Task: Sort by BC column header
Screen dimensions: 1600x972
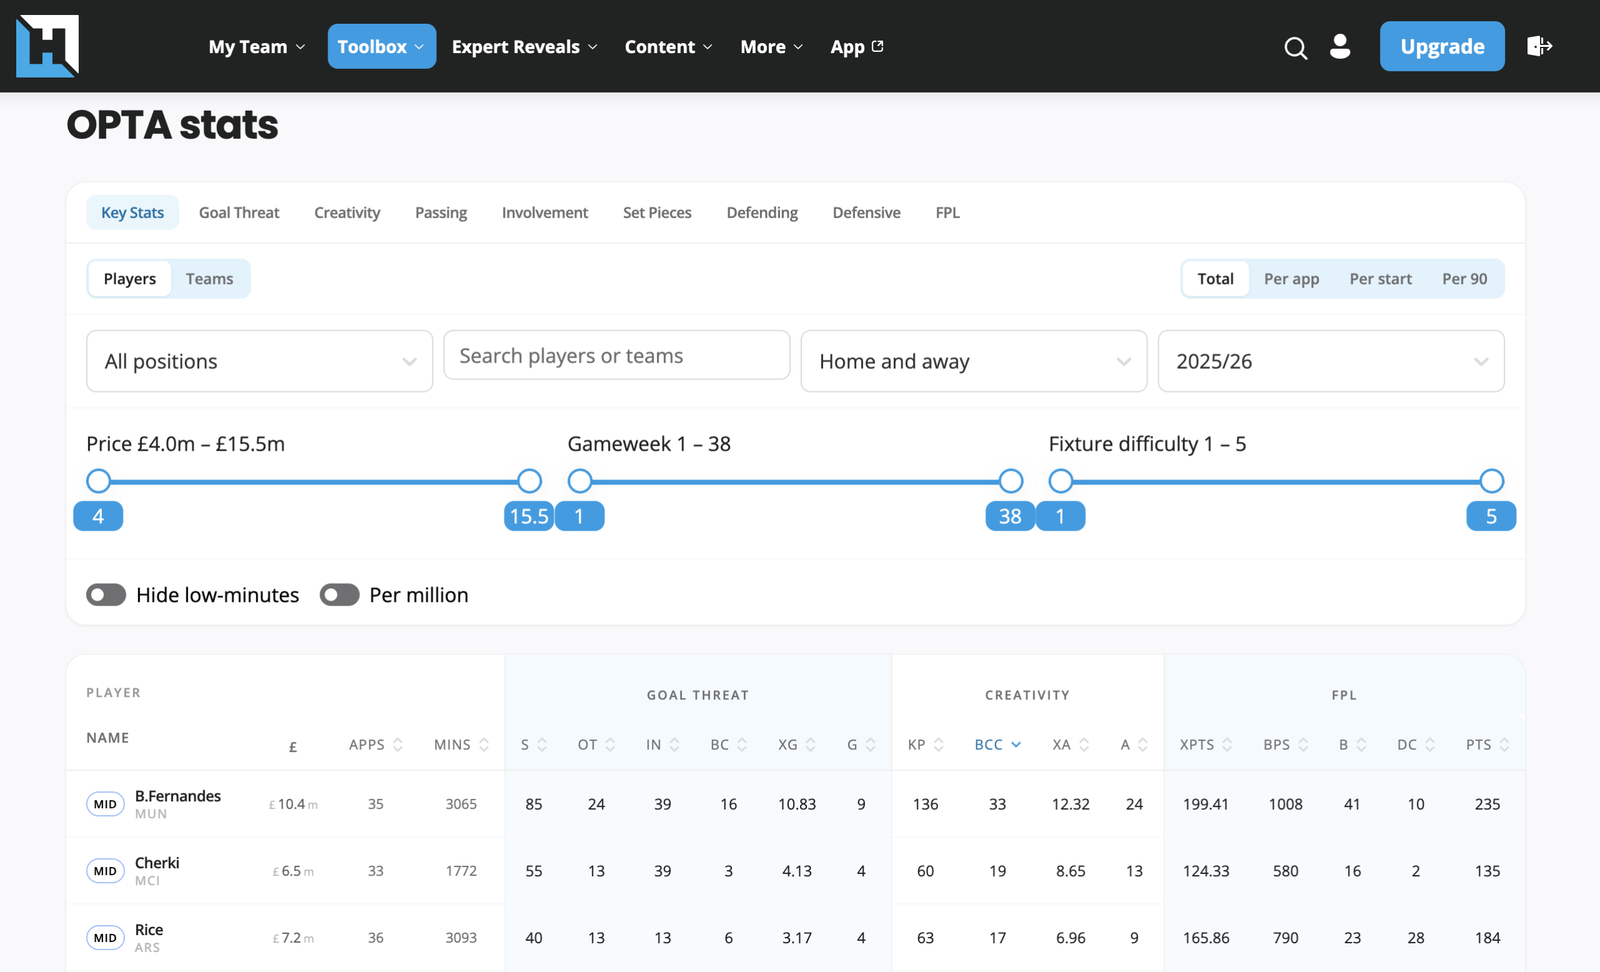Action: [x=728, y=745]
